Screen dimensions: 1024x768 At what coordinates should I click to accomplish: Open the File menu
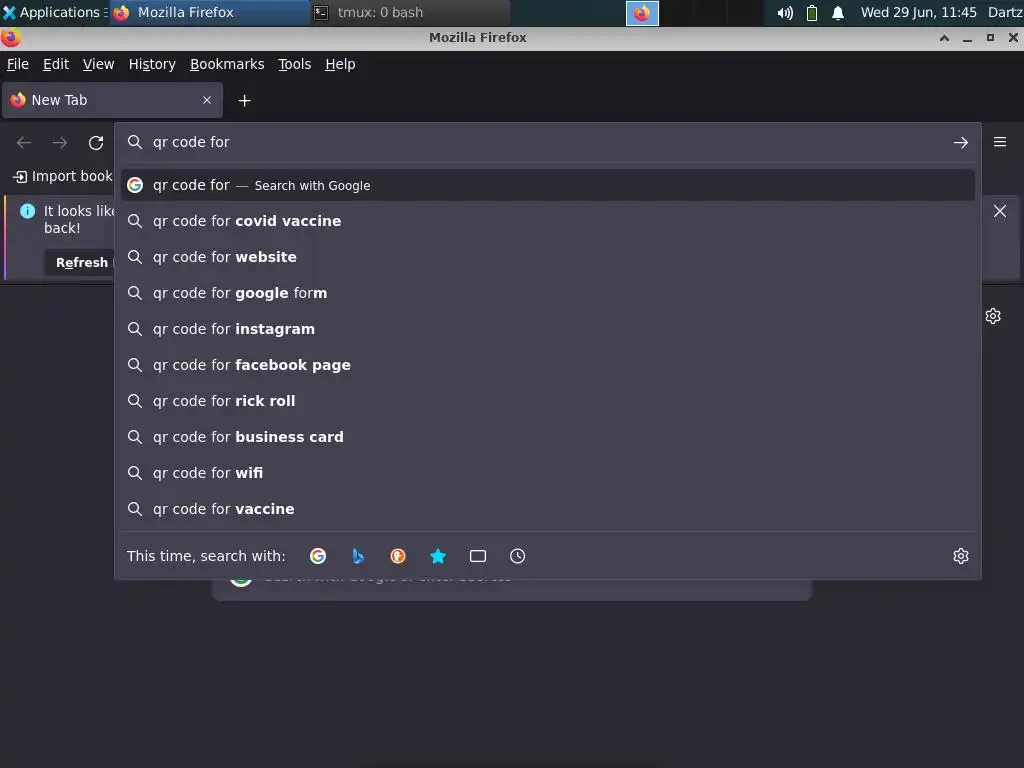[18, 64]
